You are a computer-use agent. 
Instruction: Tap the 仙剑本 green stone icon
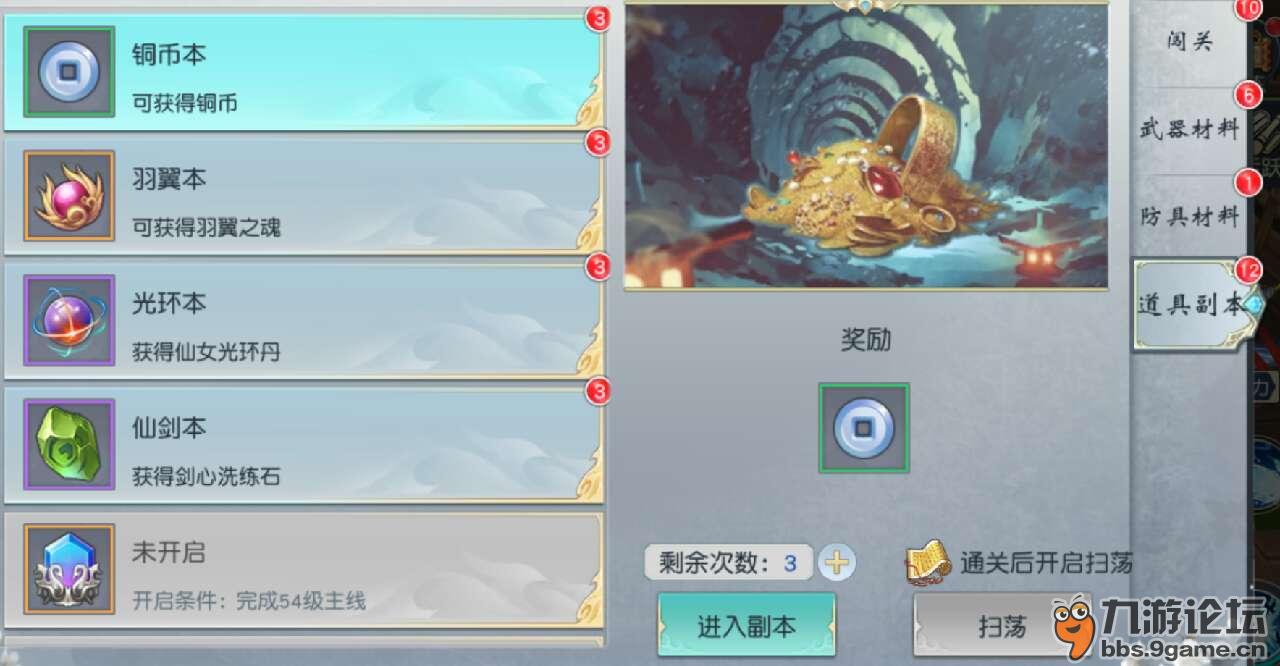click(69, 444)
